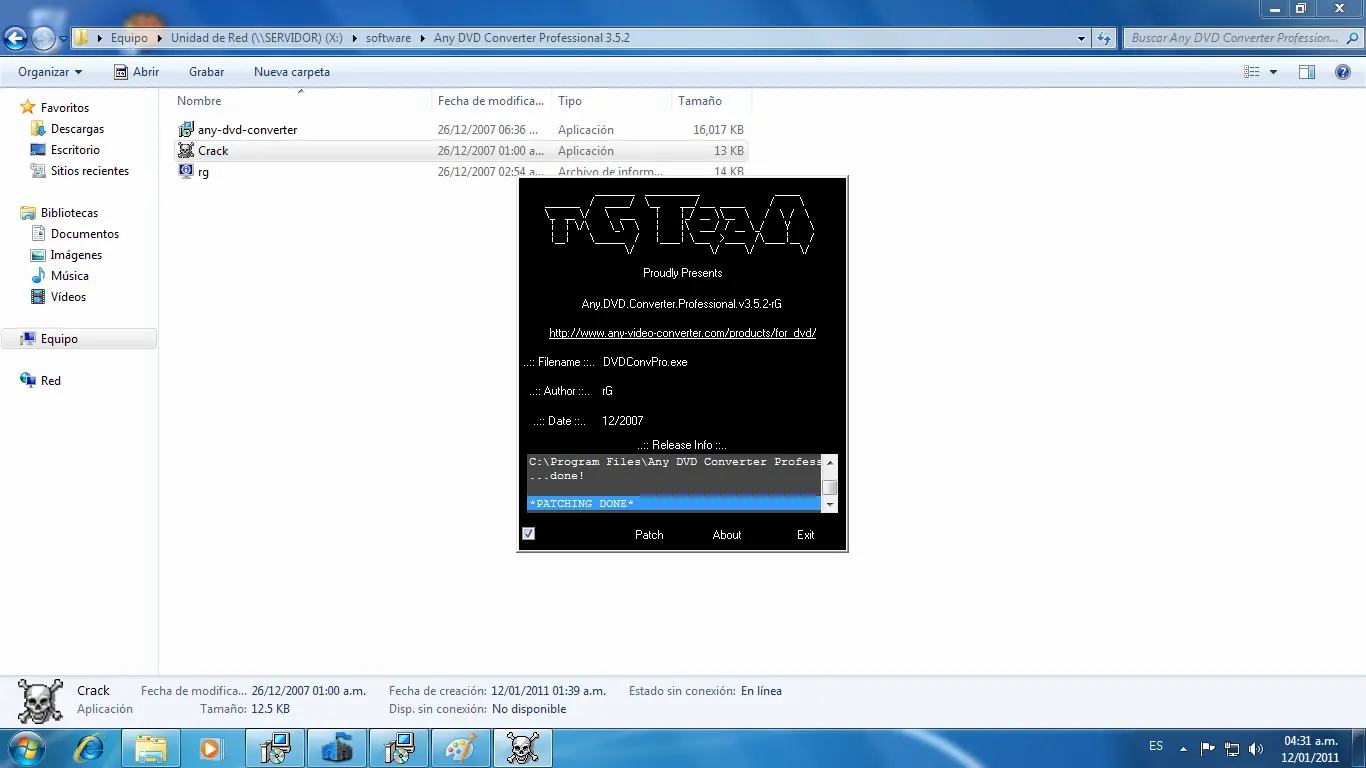Sort files by the Nombre column header
This screenshot has width=1366, height=768.
coord(302,101)
